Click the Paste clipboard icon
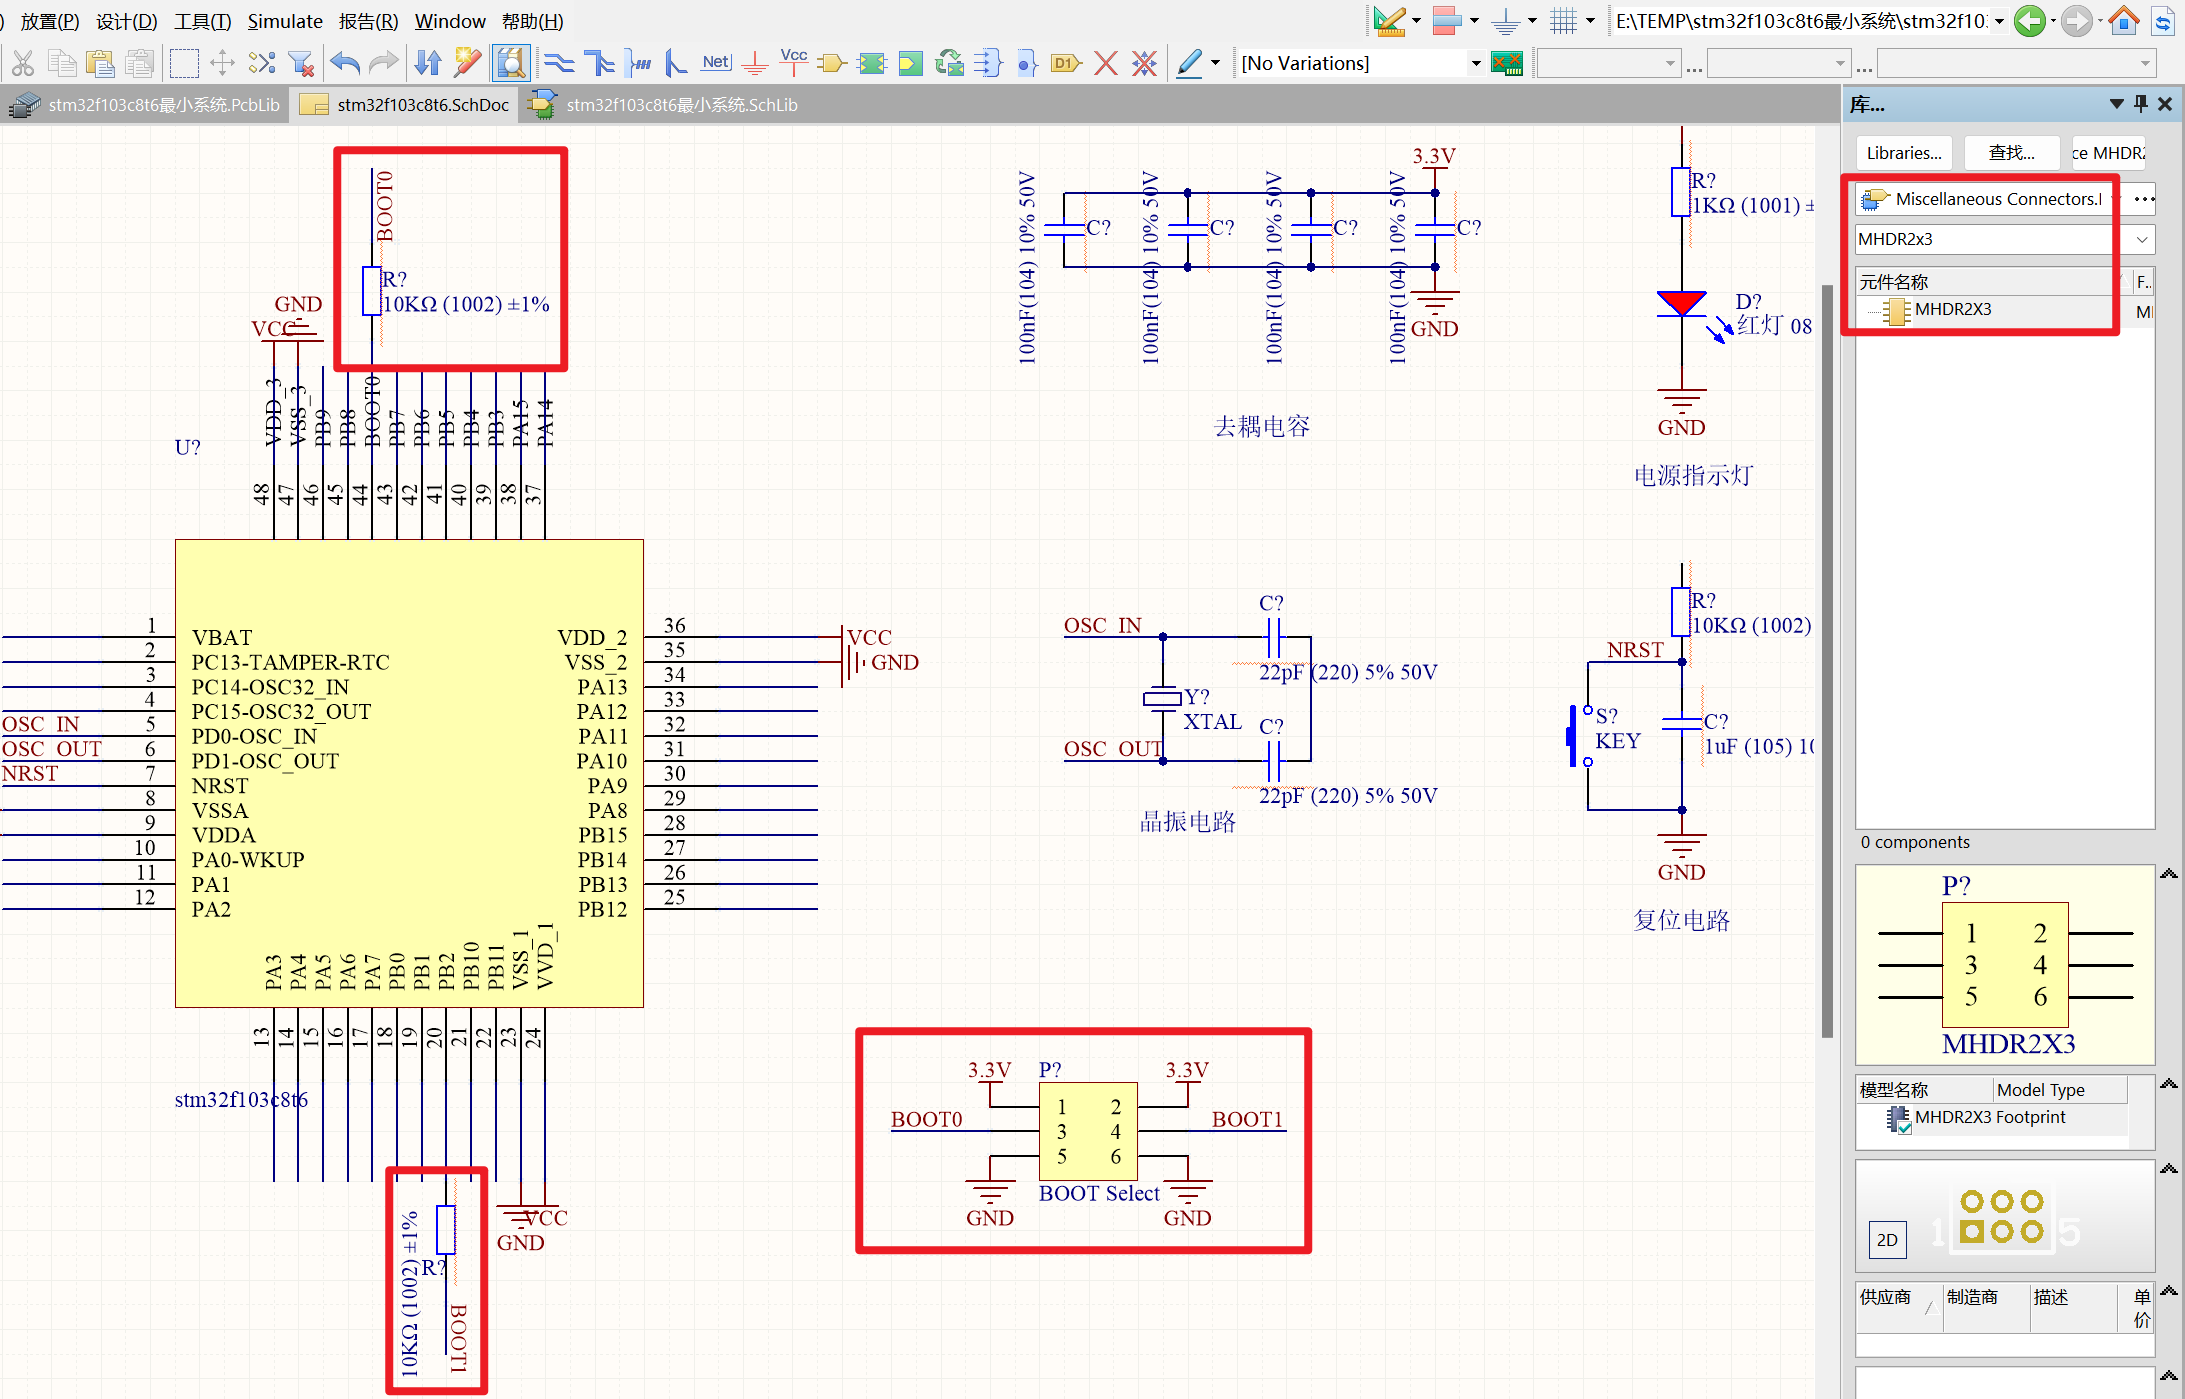The height and width of the screenshot is (1399, 2185). pyautogui.click(x=100, y=64)
